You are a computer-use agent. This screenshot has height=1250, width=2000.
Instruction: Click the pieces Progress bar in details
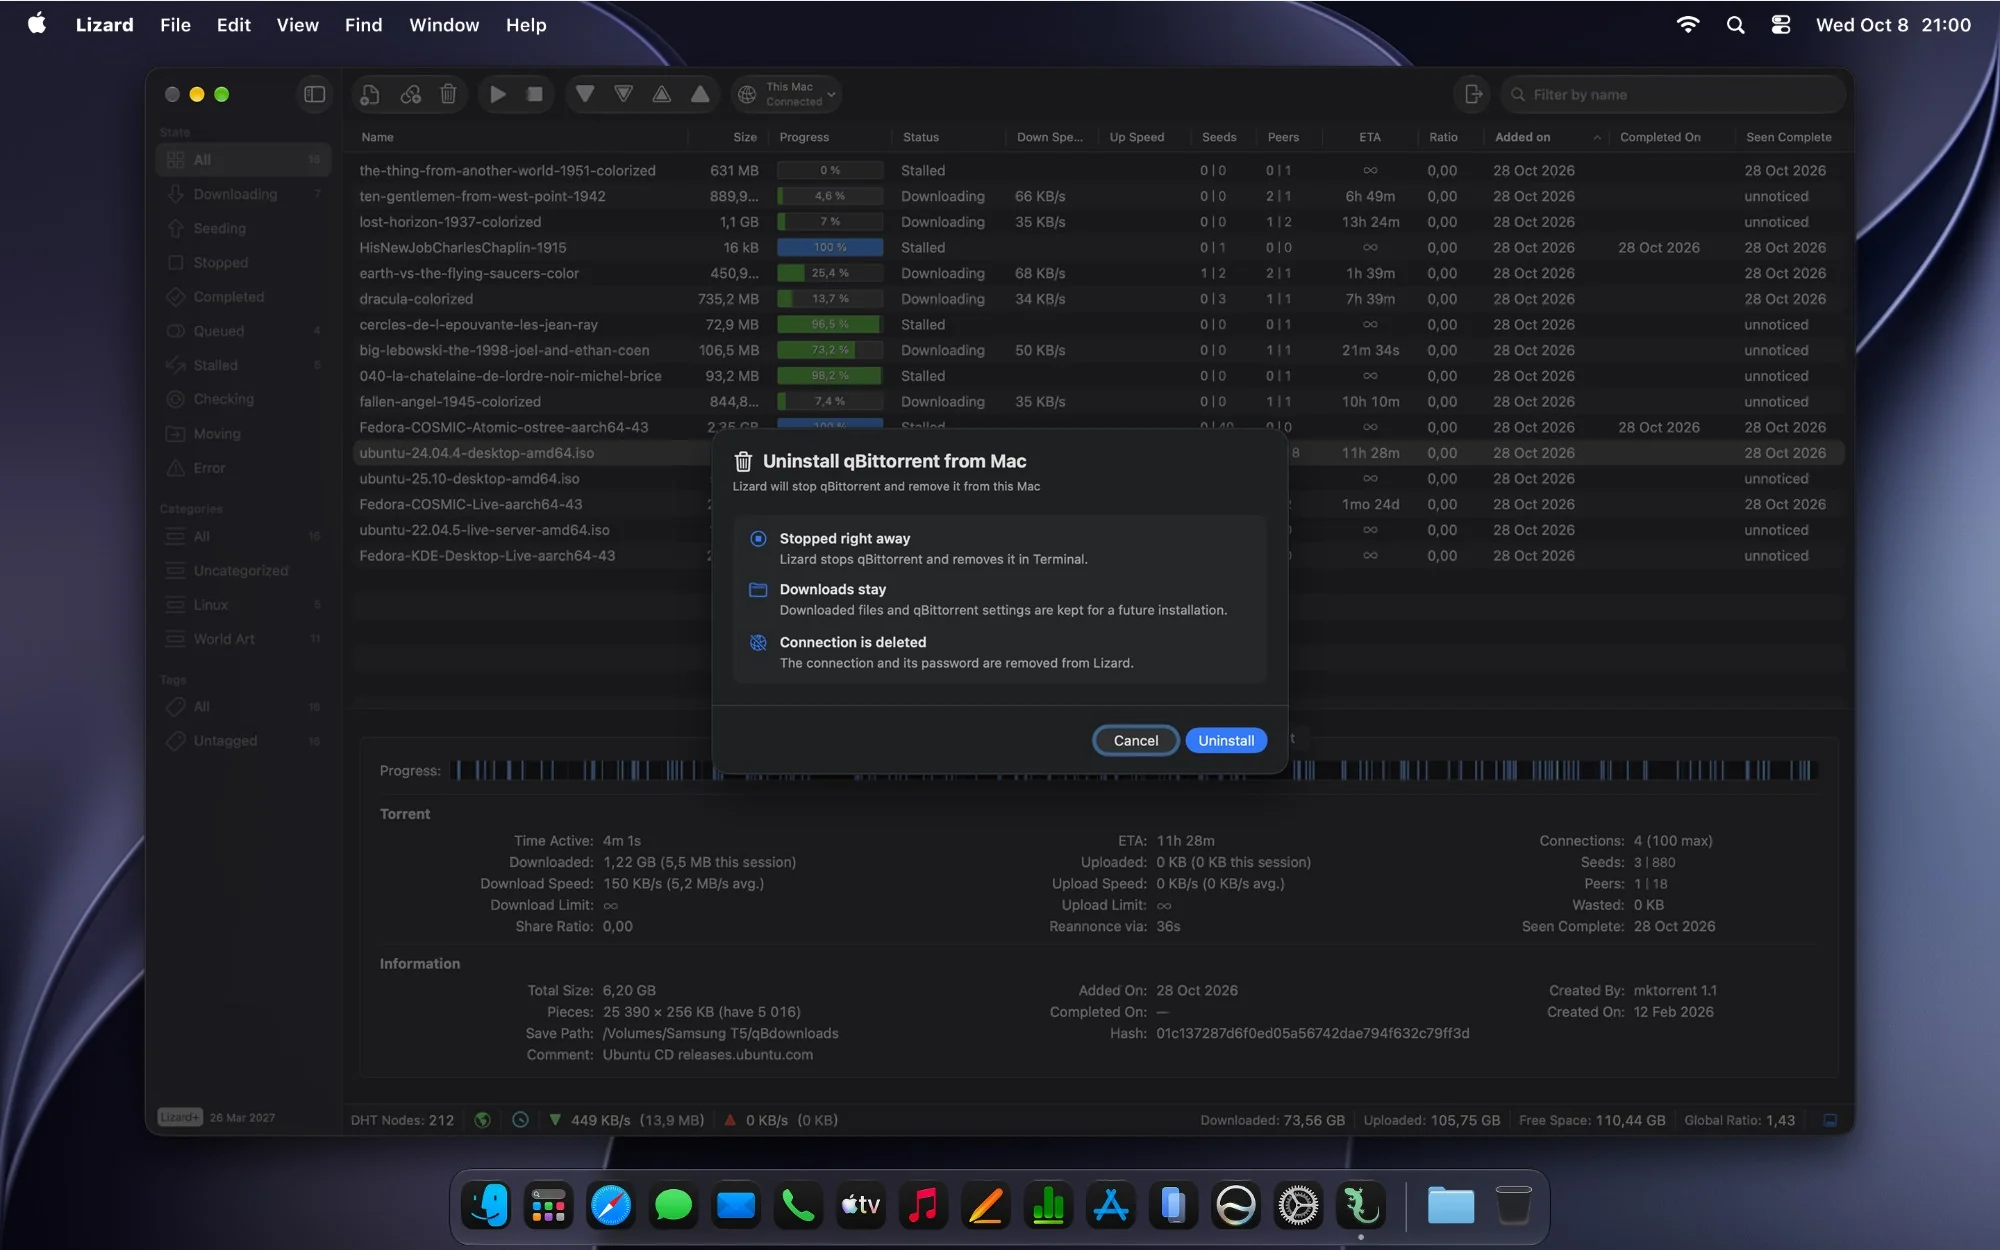[1133, 770]
